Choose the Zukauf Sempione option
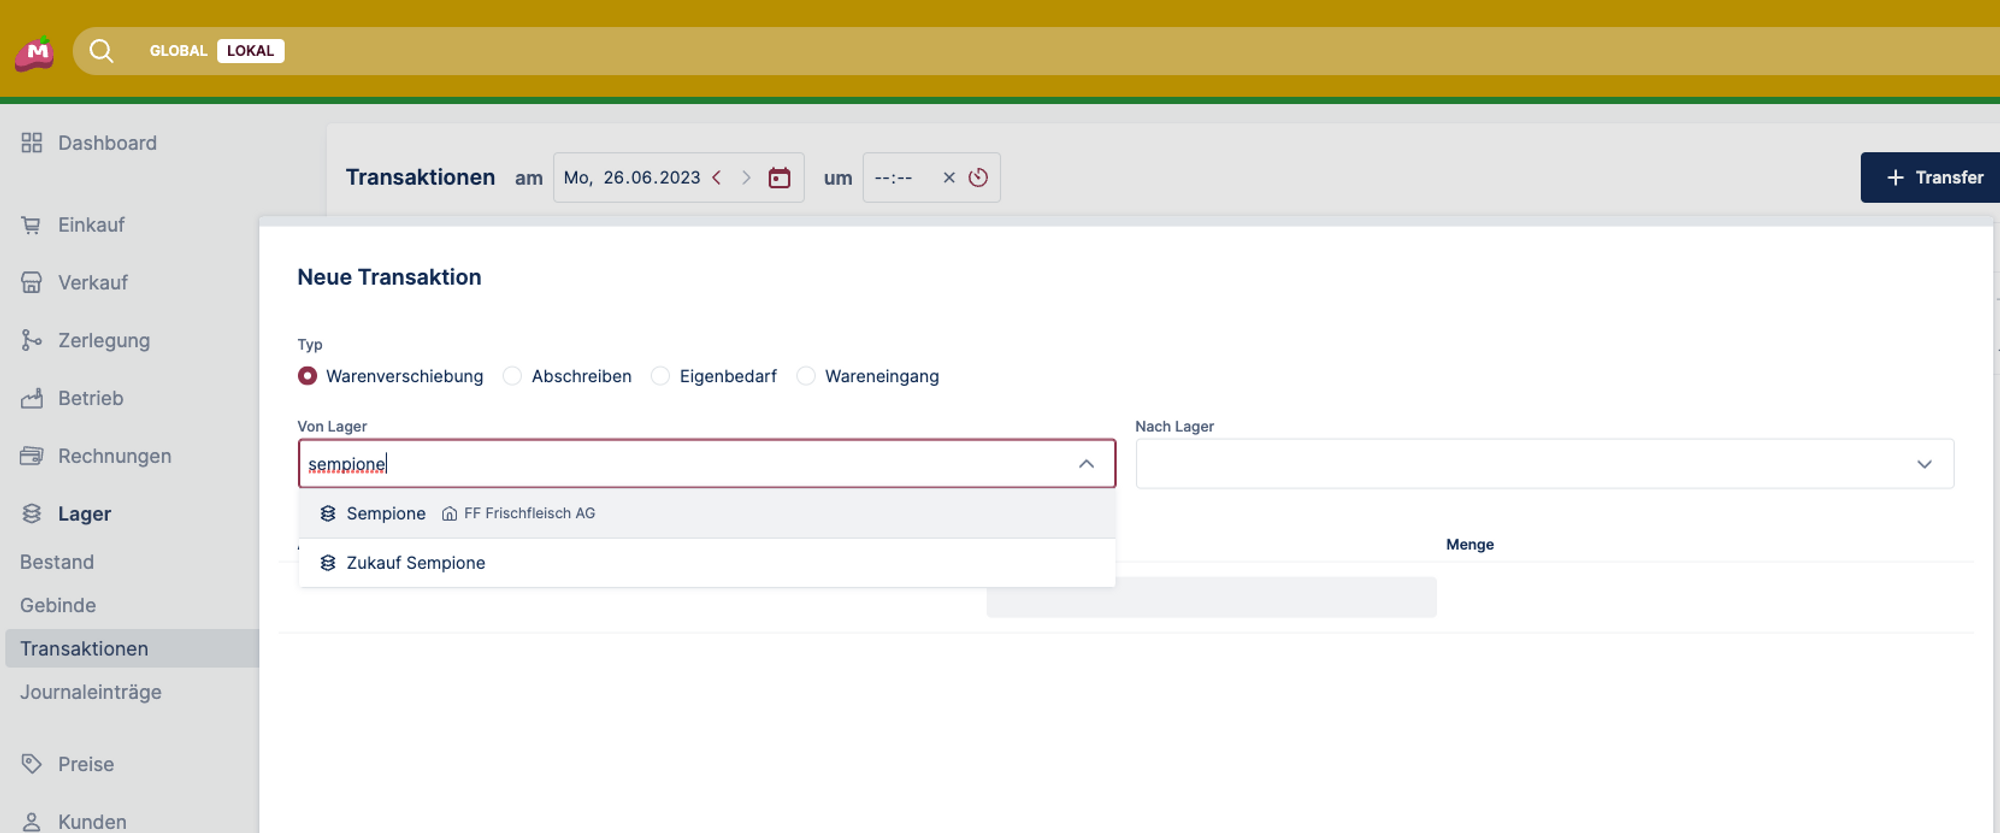This screenshot has width=2000, height=833. (x=416, y=563)
